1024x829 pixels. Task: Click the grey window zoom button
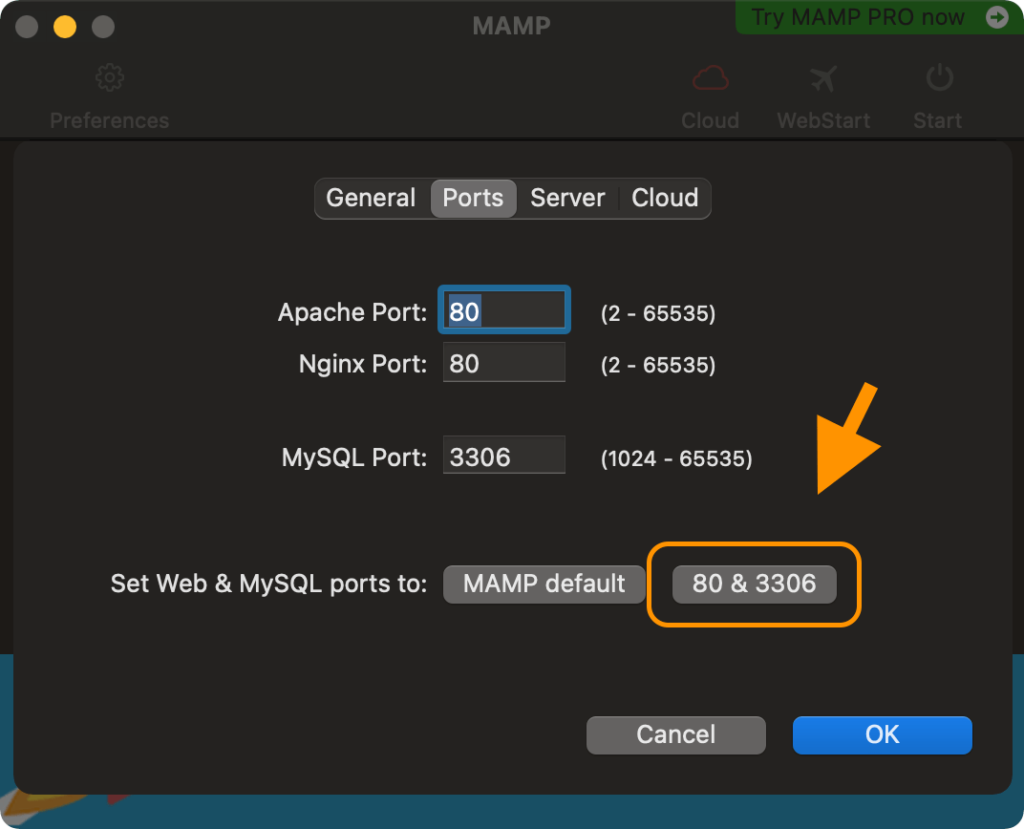click(103, 26)
